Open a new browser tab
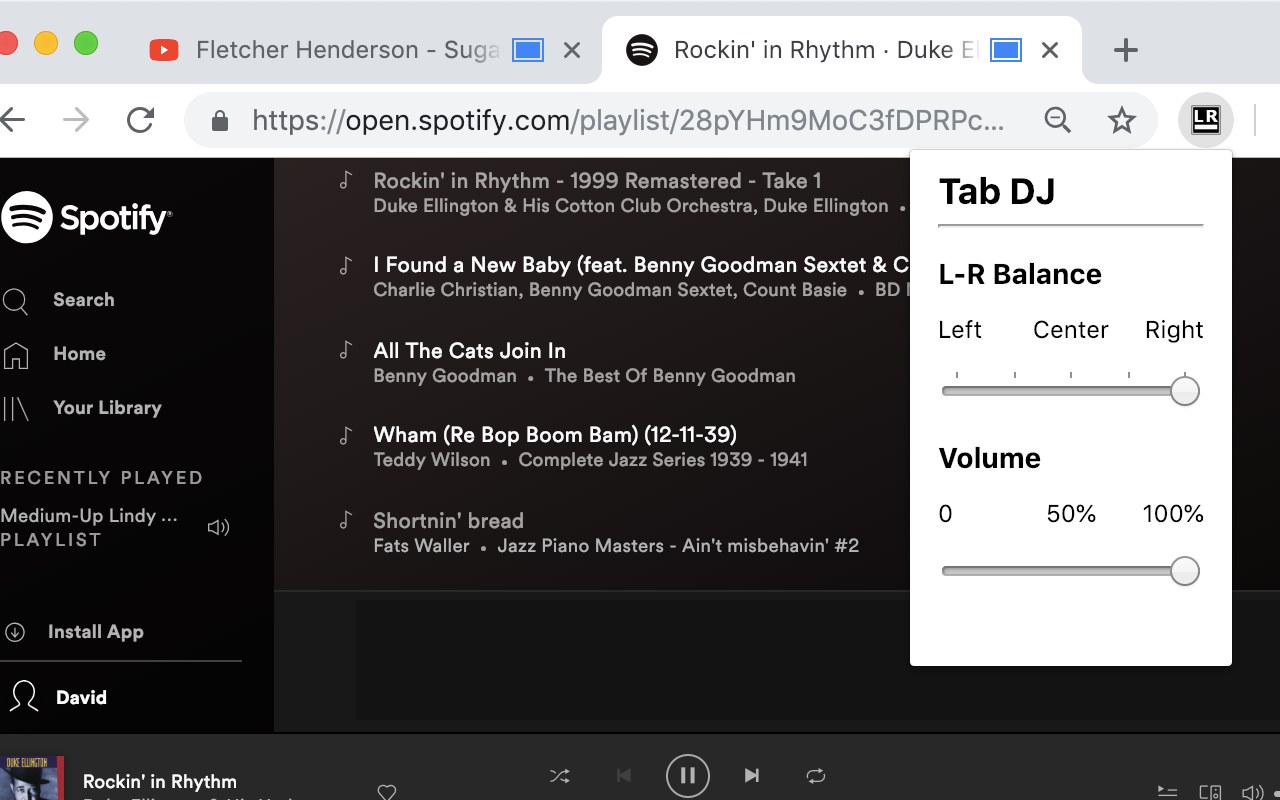Screen dimensions: 1280x800 point(1126,50)
